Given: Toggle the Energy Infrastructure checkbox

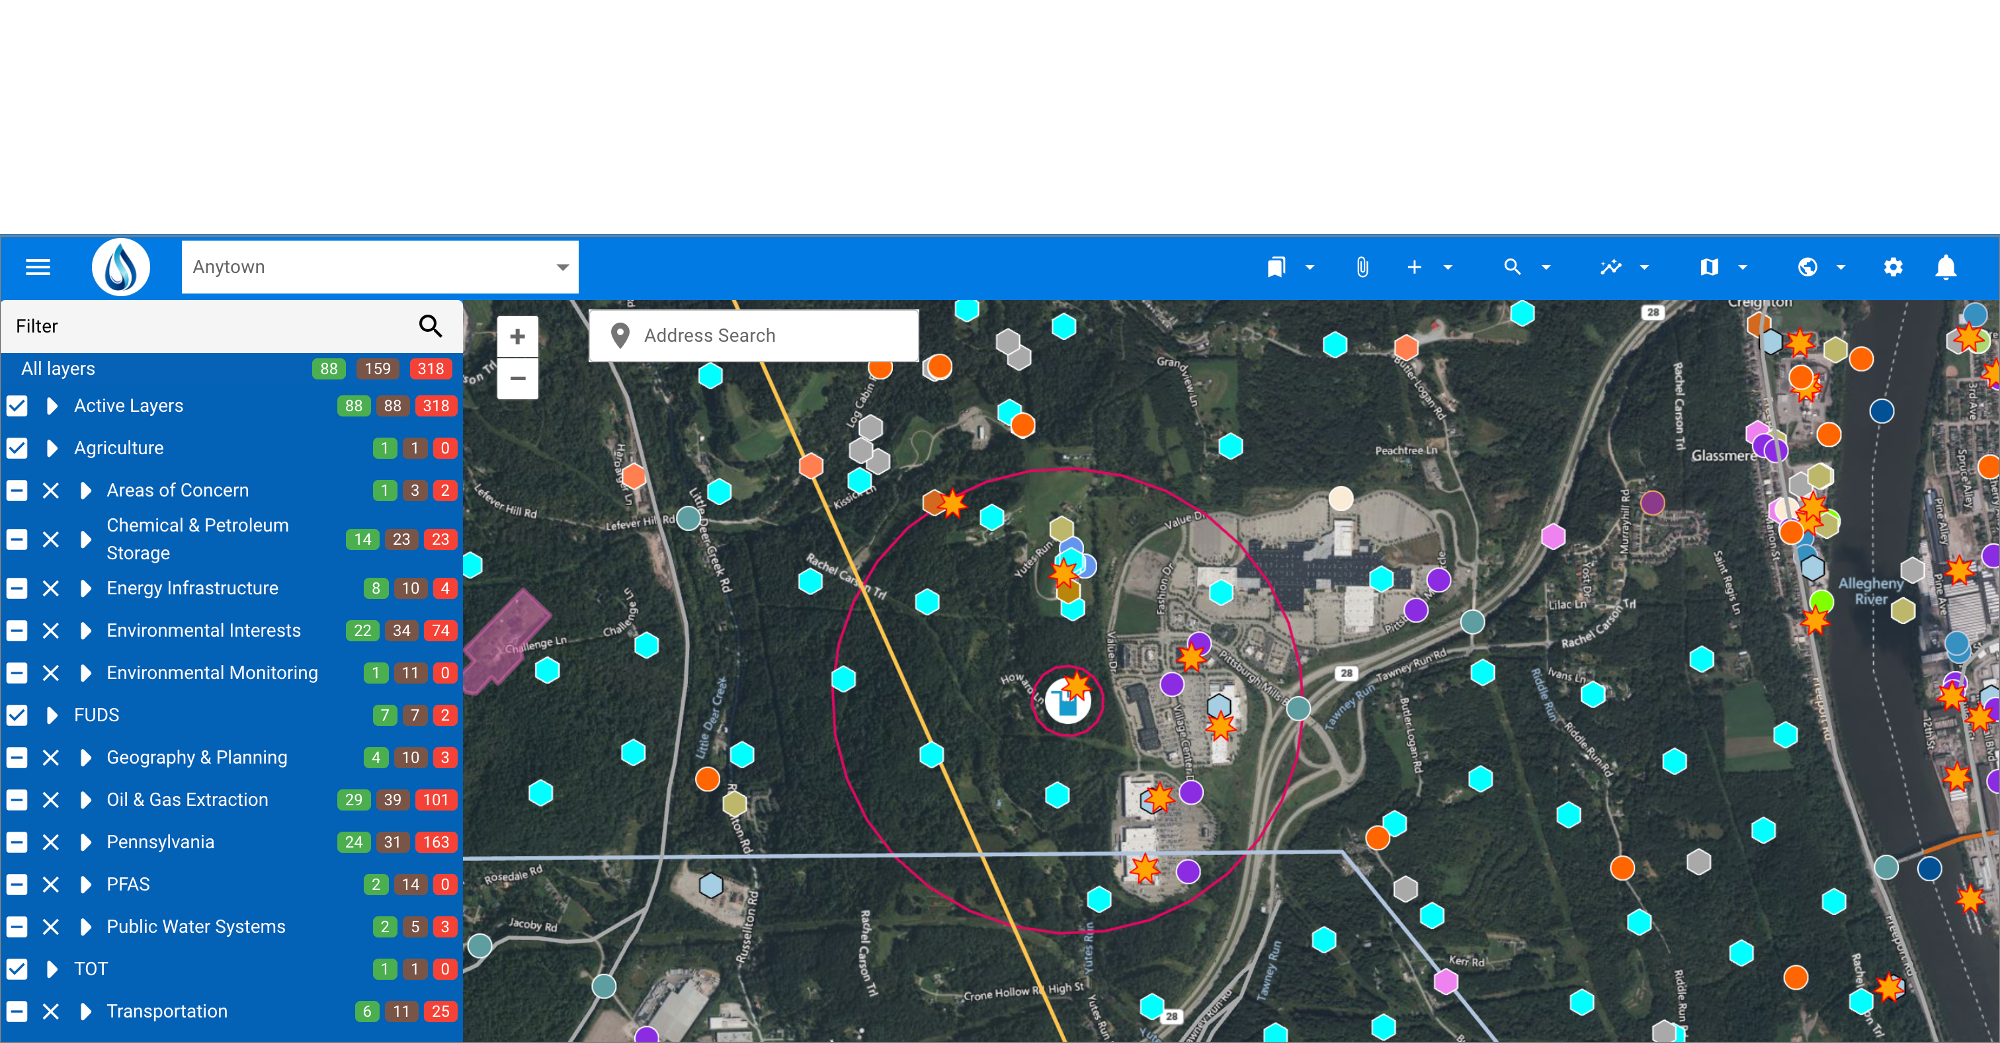Looking at the screenshot, I should (17, 589).
